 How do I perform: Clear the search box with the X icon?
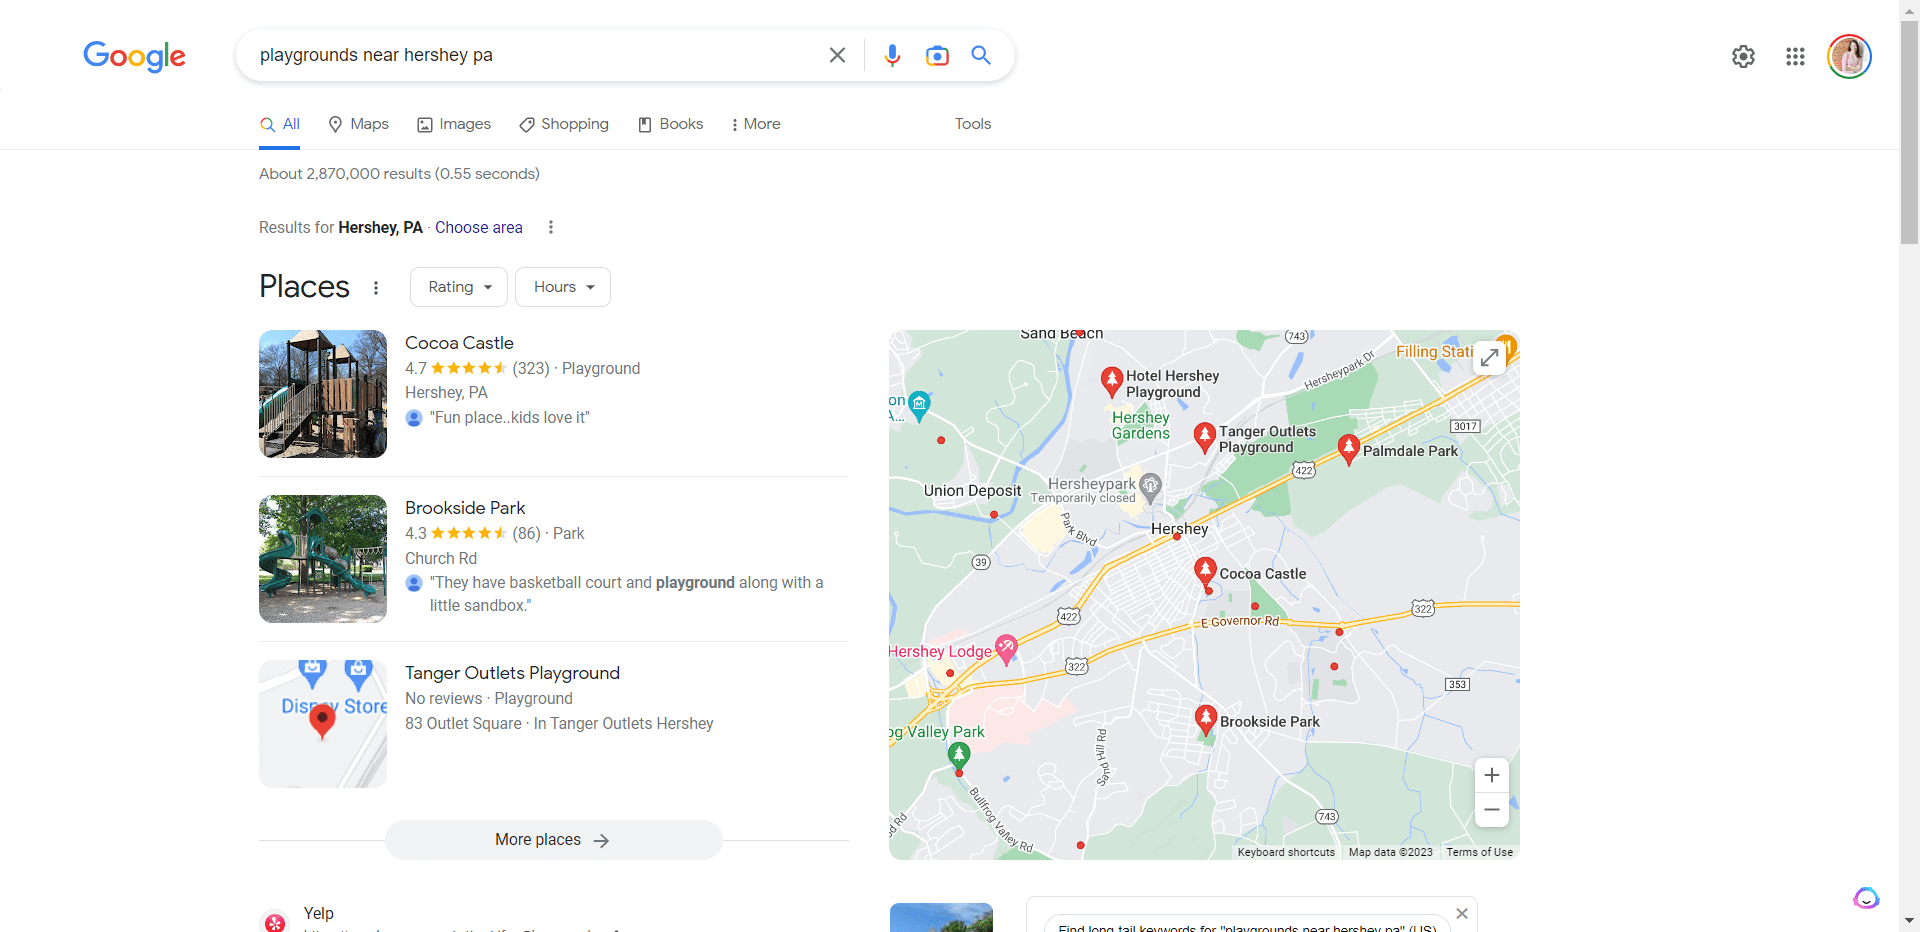tap(837, 55)
